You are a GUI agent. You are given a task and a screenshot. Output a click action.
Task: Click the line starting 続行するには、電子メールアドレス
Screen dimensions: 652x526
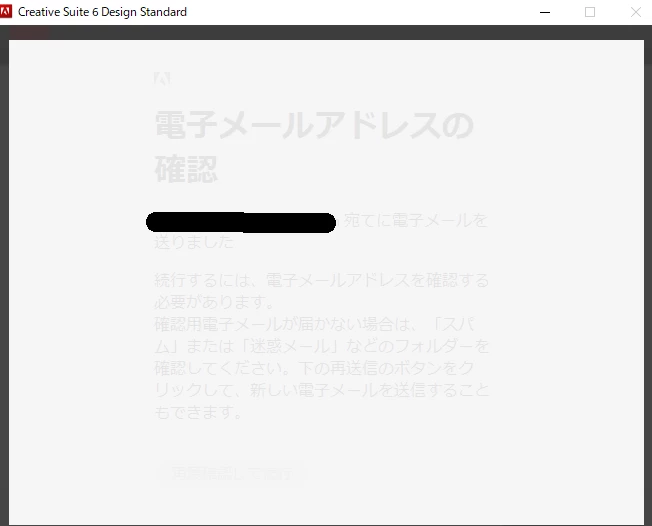pos(321,280)
